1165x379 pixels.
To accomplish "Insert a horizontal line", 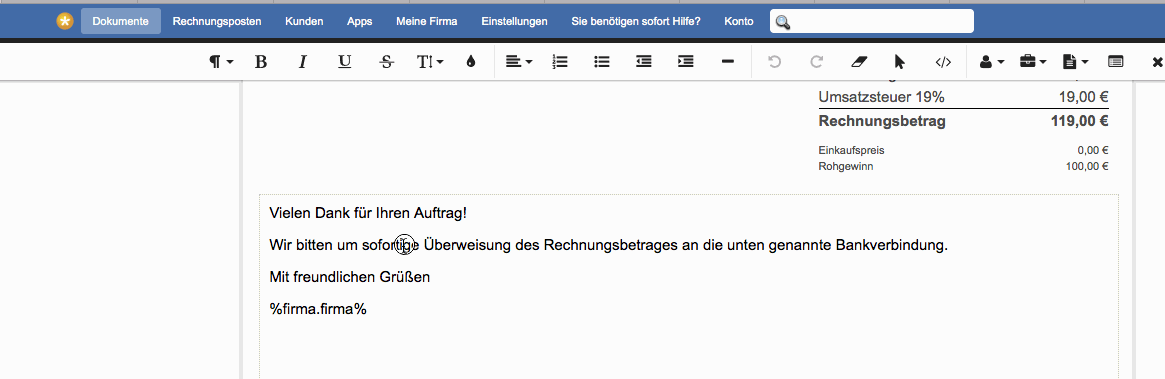I will pos(728,62).
